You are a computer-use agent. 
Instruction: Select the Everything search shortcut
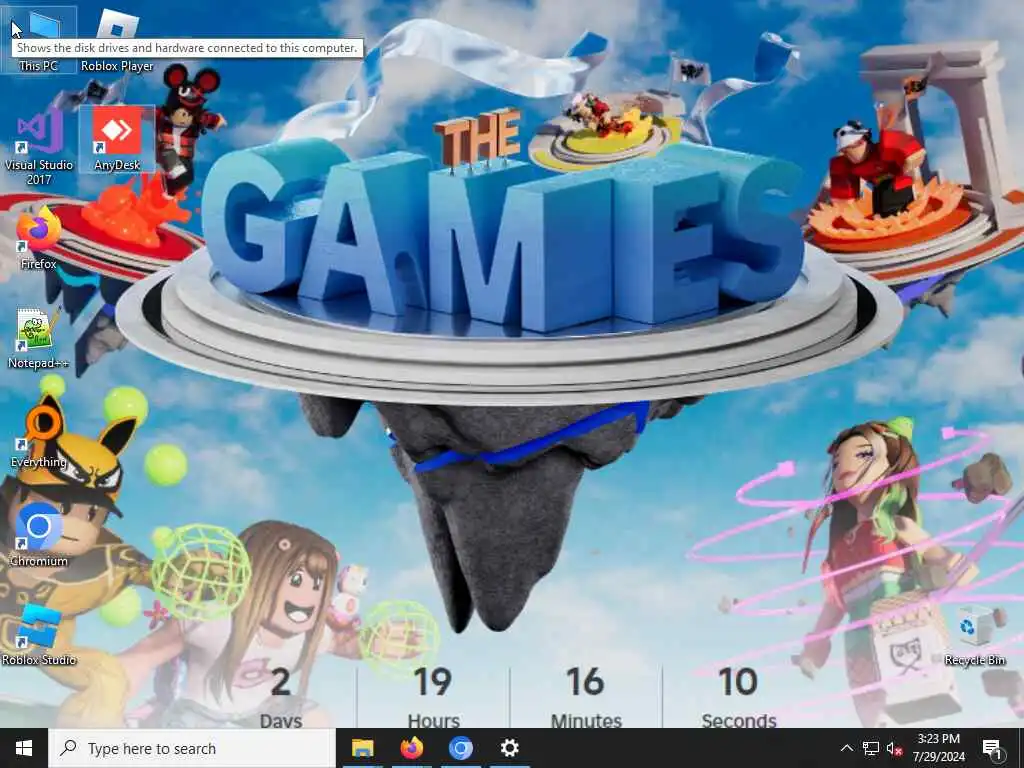[39, 437]
